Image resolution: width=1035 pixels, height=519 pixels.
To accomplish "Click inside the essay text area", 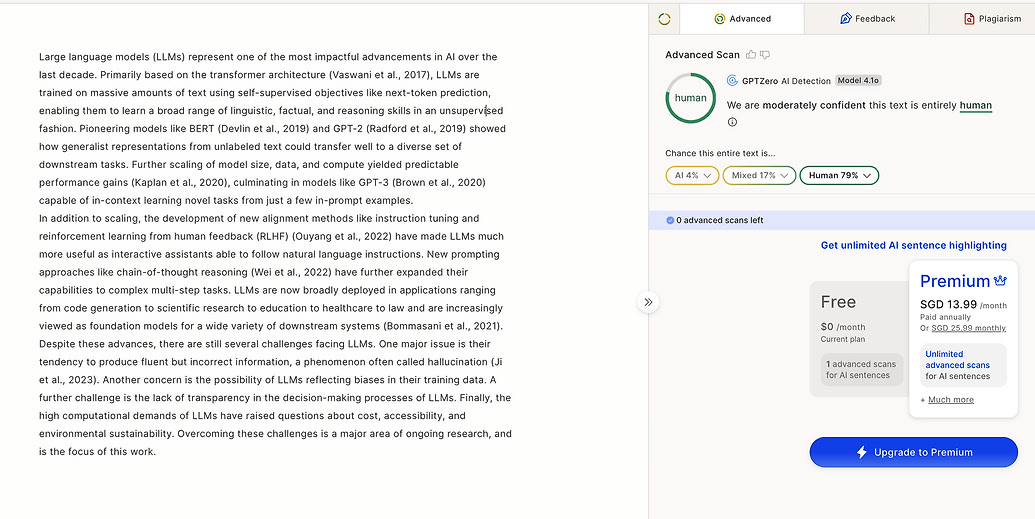I will point(275,254).
